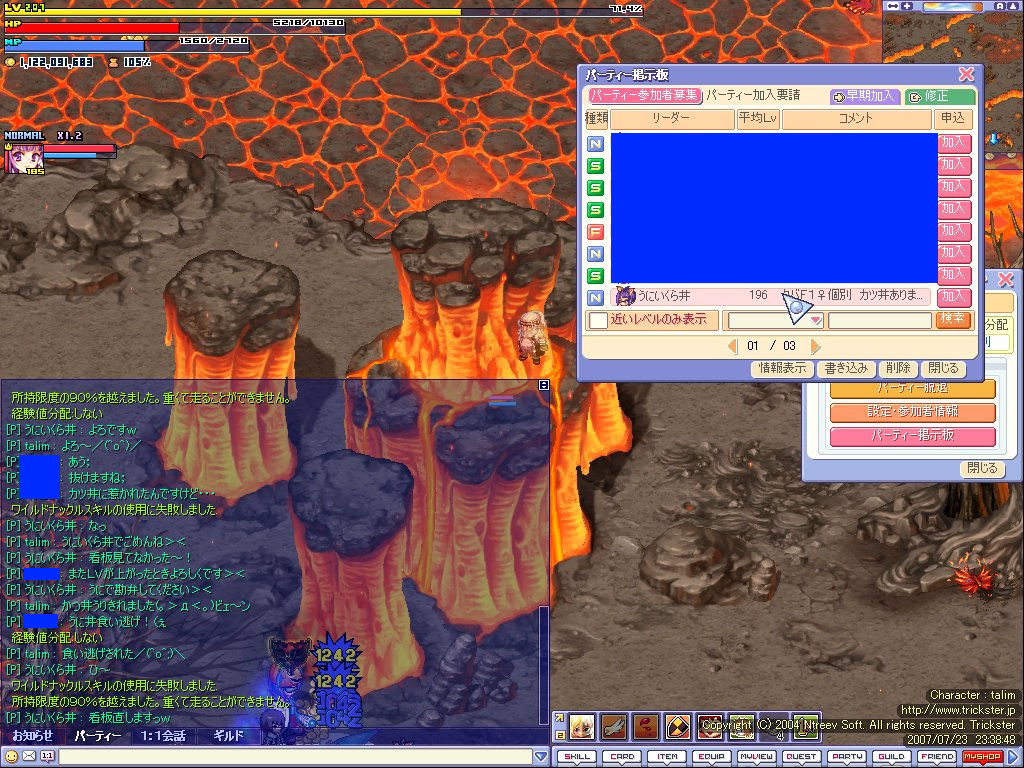This screenshot has width=1024, height=768.
Task: Toggle chat log size button at top-right
Action: (543, 385)
